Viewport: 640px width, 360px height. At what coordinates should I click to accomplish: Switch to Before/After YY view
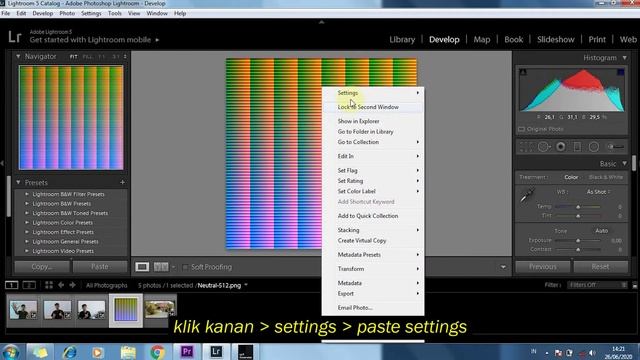tap(161, 267)
